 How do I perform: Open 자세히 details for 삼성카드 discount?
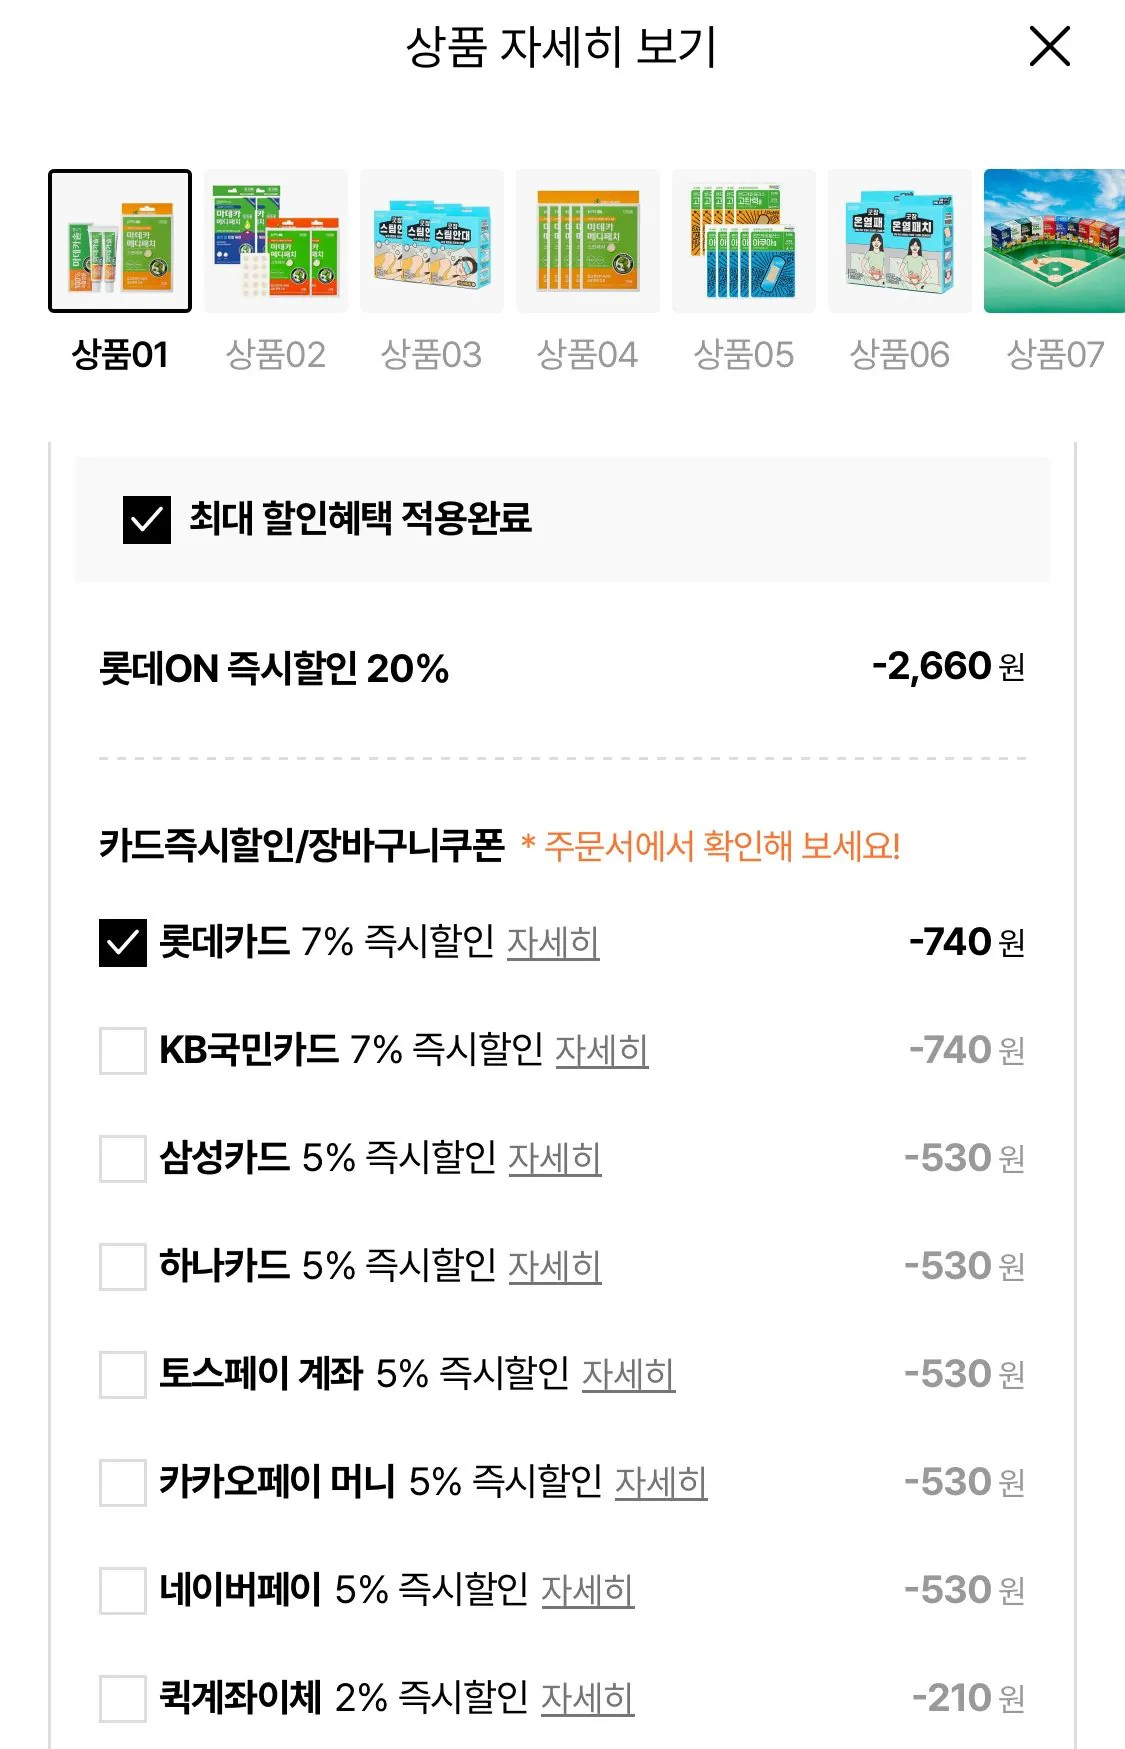click(556, 1158)
